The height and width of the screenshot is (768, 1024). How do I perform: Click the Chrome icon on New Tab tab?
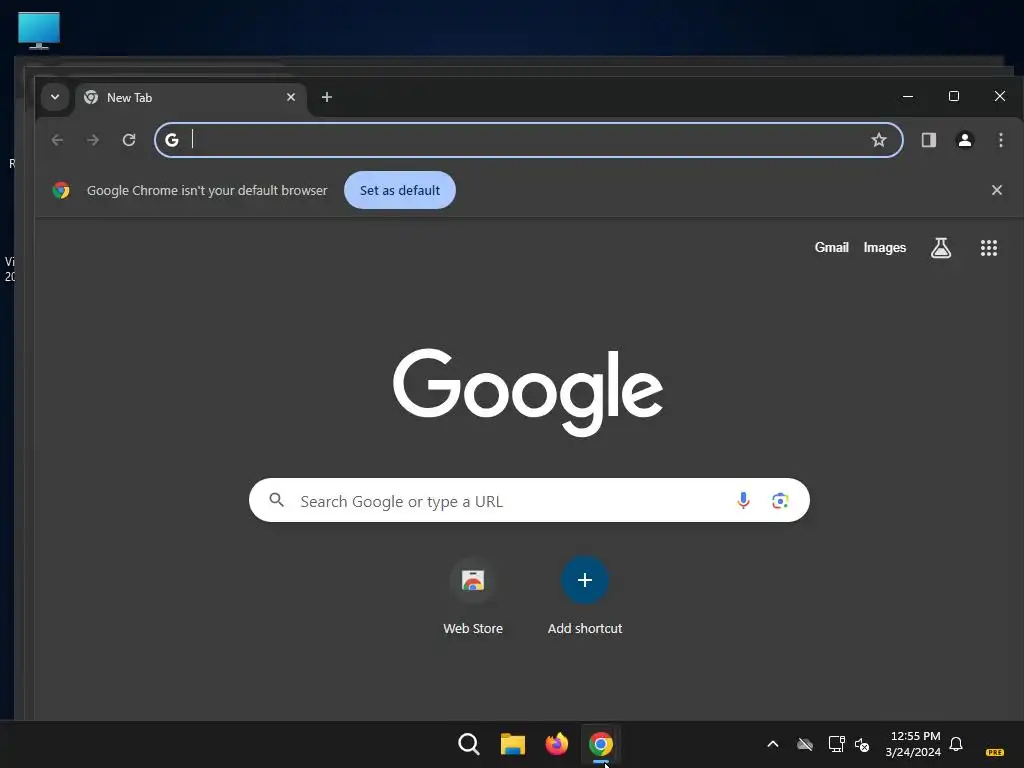pyautogui.click(x=91, y=97)
